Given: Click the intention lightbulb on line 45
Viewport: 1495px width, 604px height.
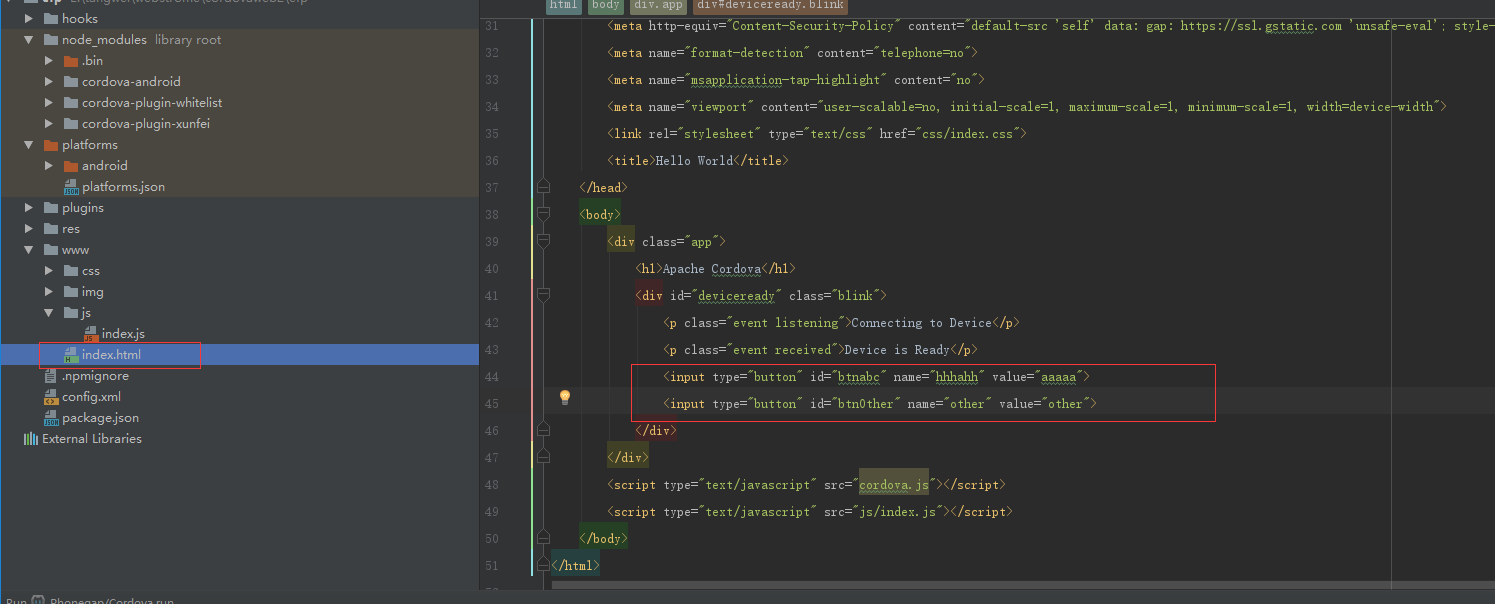Looking at the screenshot, I should (x=564, y=397).
